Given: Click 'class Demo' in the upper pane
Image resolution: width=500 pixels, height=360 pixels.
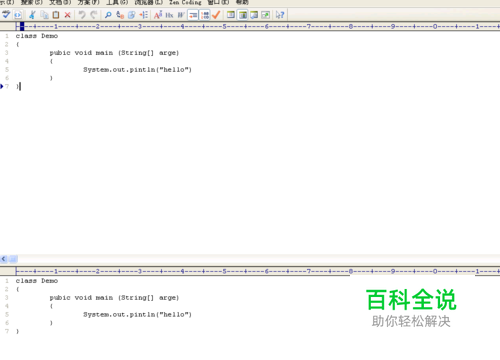Looking at the screenshot, I should (37, 36).
